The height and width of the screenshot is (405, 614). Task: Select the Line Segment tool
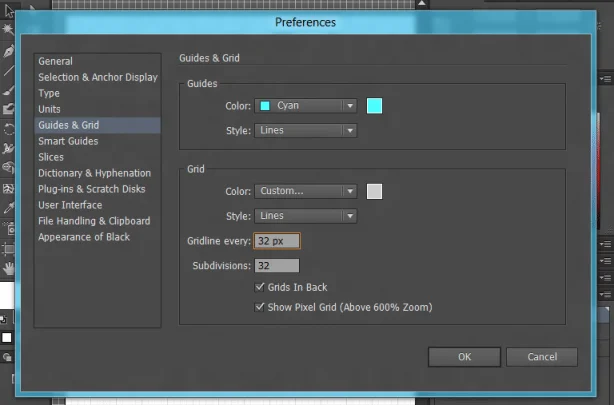point(8,71)
